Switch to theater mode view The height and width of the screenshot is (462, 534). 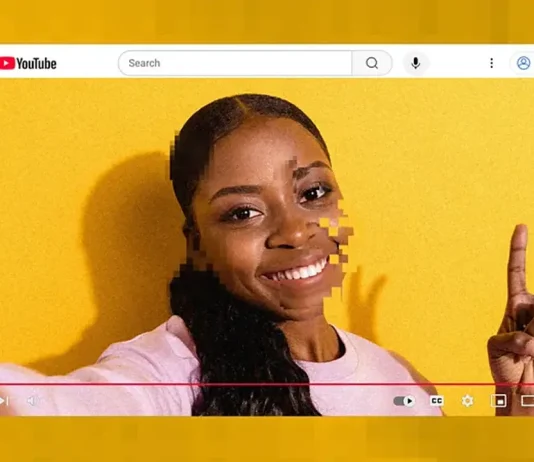click(528, 401)
